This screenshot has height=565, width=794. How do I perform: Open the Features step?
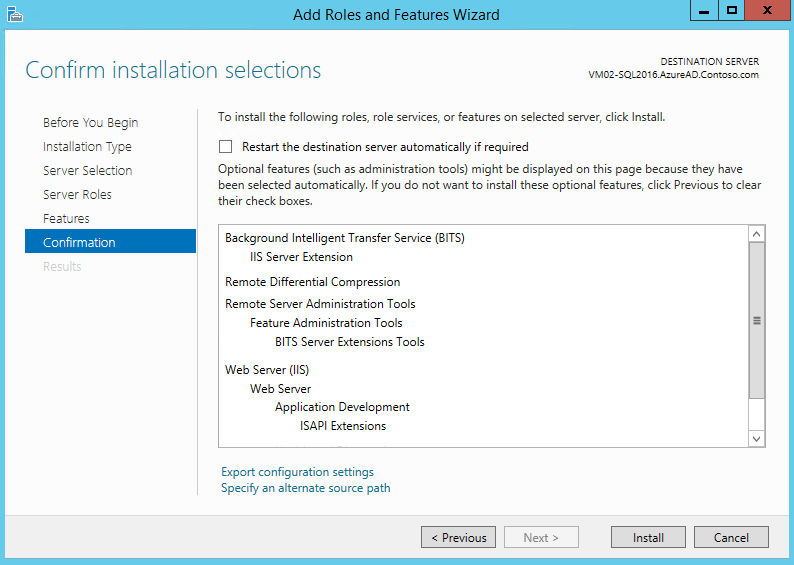[66, 219]
